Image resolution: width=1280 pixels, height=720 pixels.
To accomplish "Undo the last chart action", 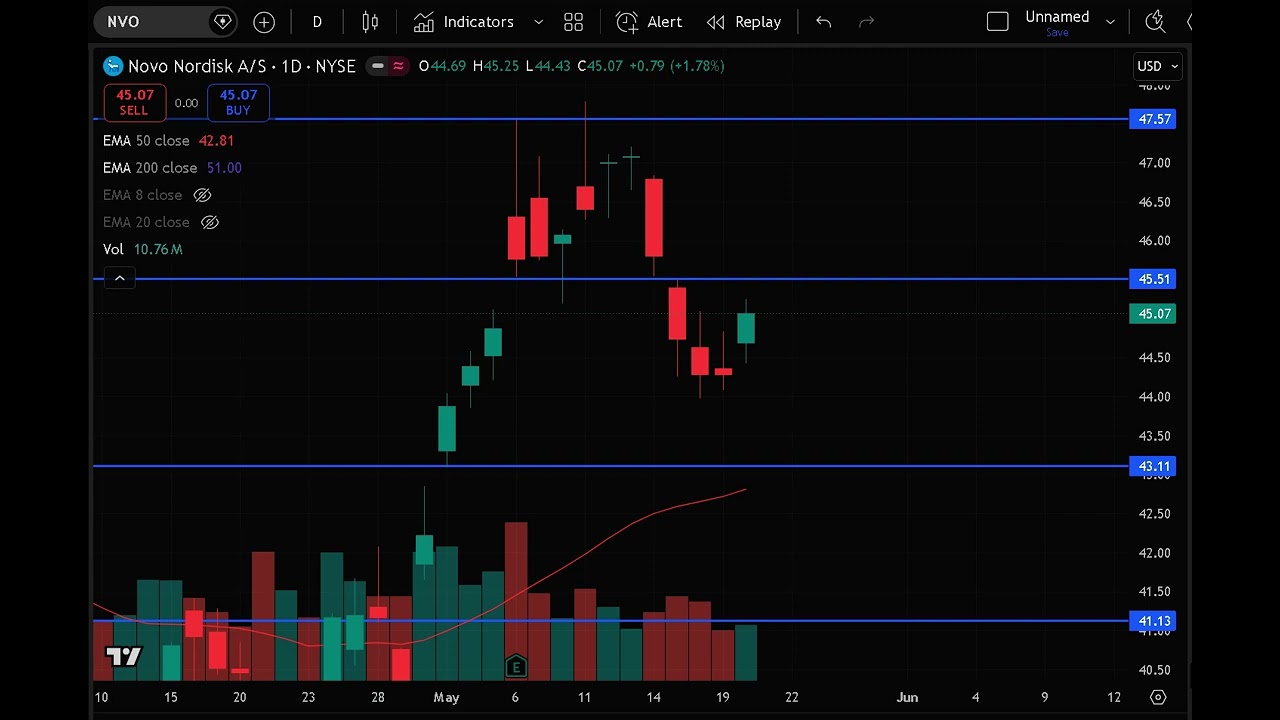I will tap(823, 21).
